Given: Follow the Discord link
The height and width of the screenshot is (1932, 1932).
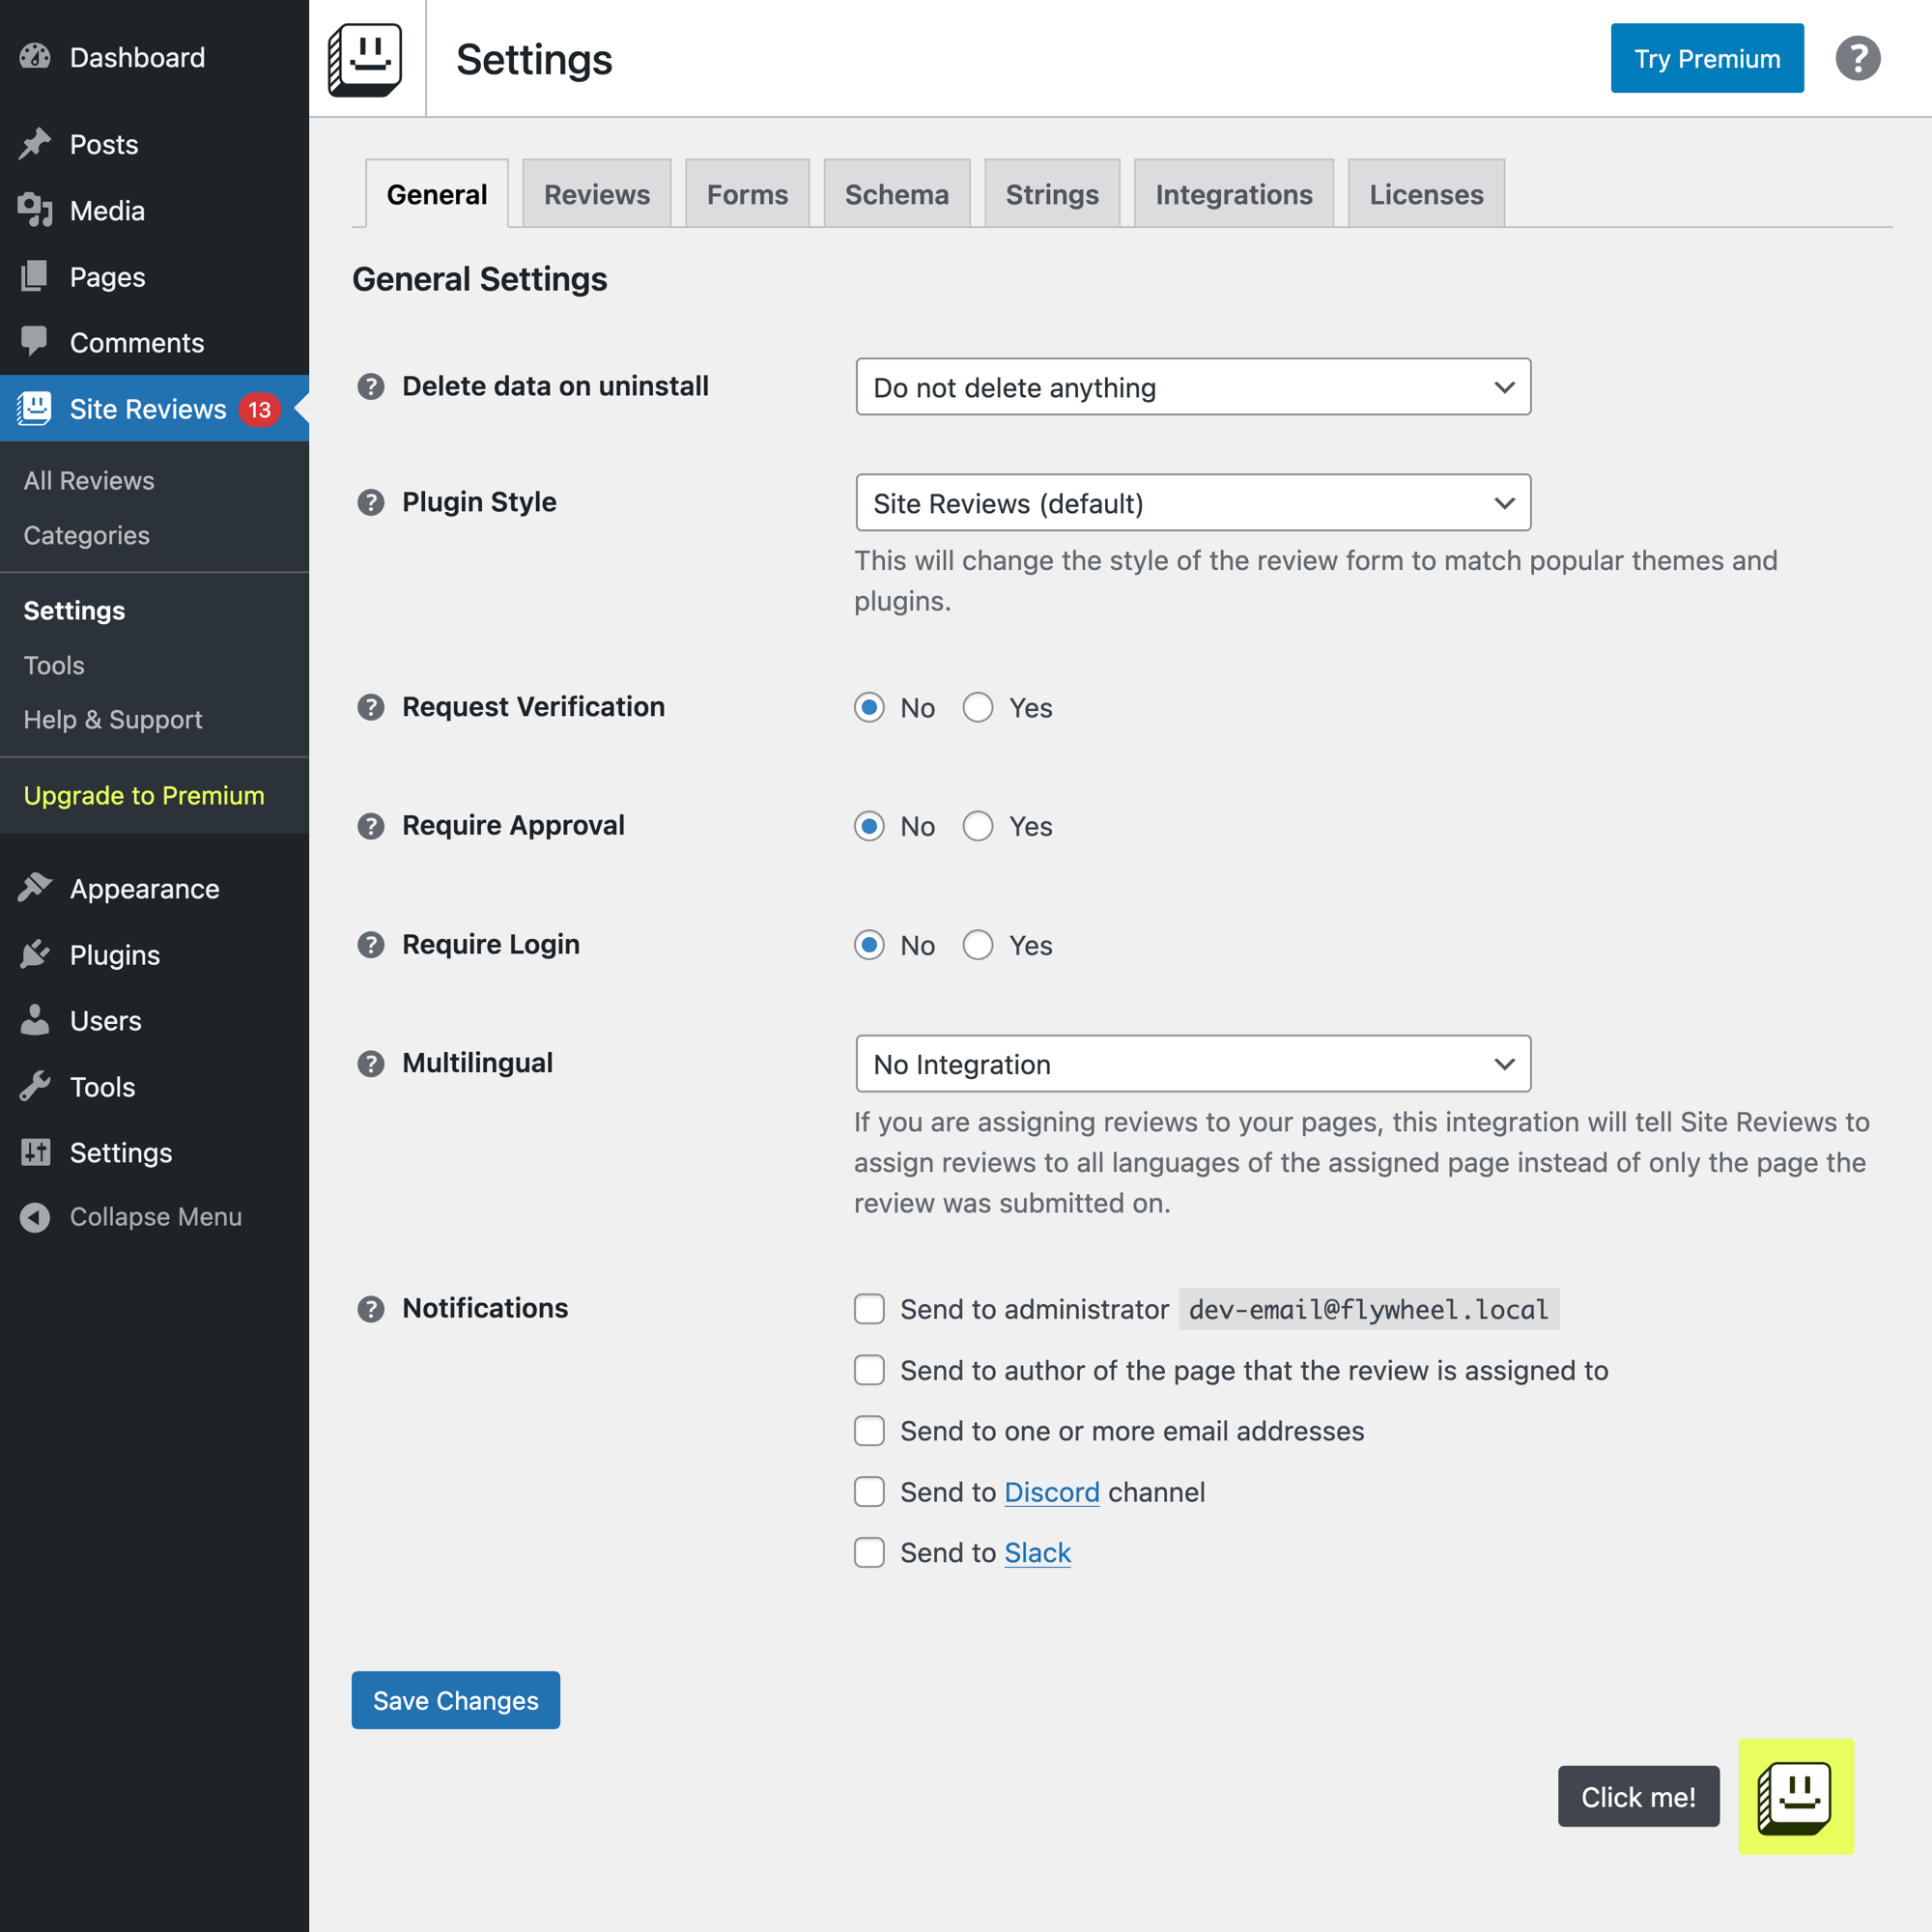Looking at the screenshot, I should (1051, 1492).
